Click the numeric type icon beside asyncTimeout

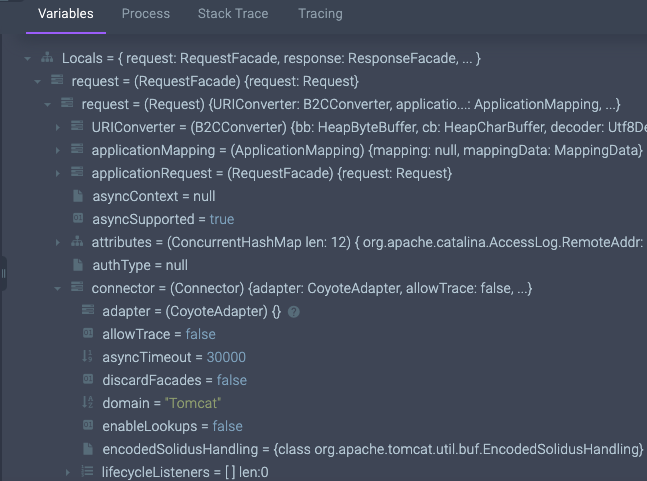tap(88, 357)
